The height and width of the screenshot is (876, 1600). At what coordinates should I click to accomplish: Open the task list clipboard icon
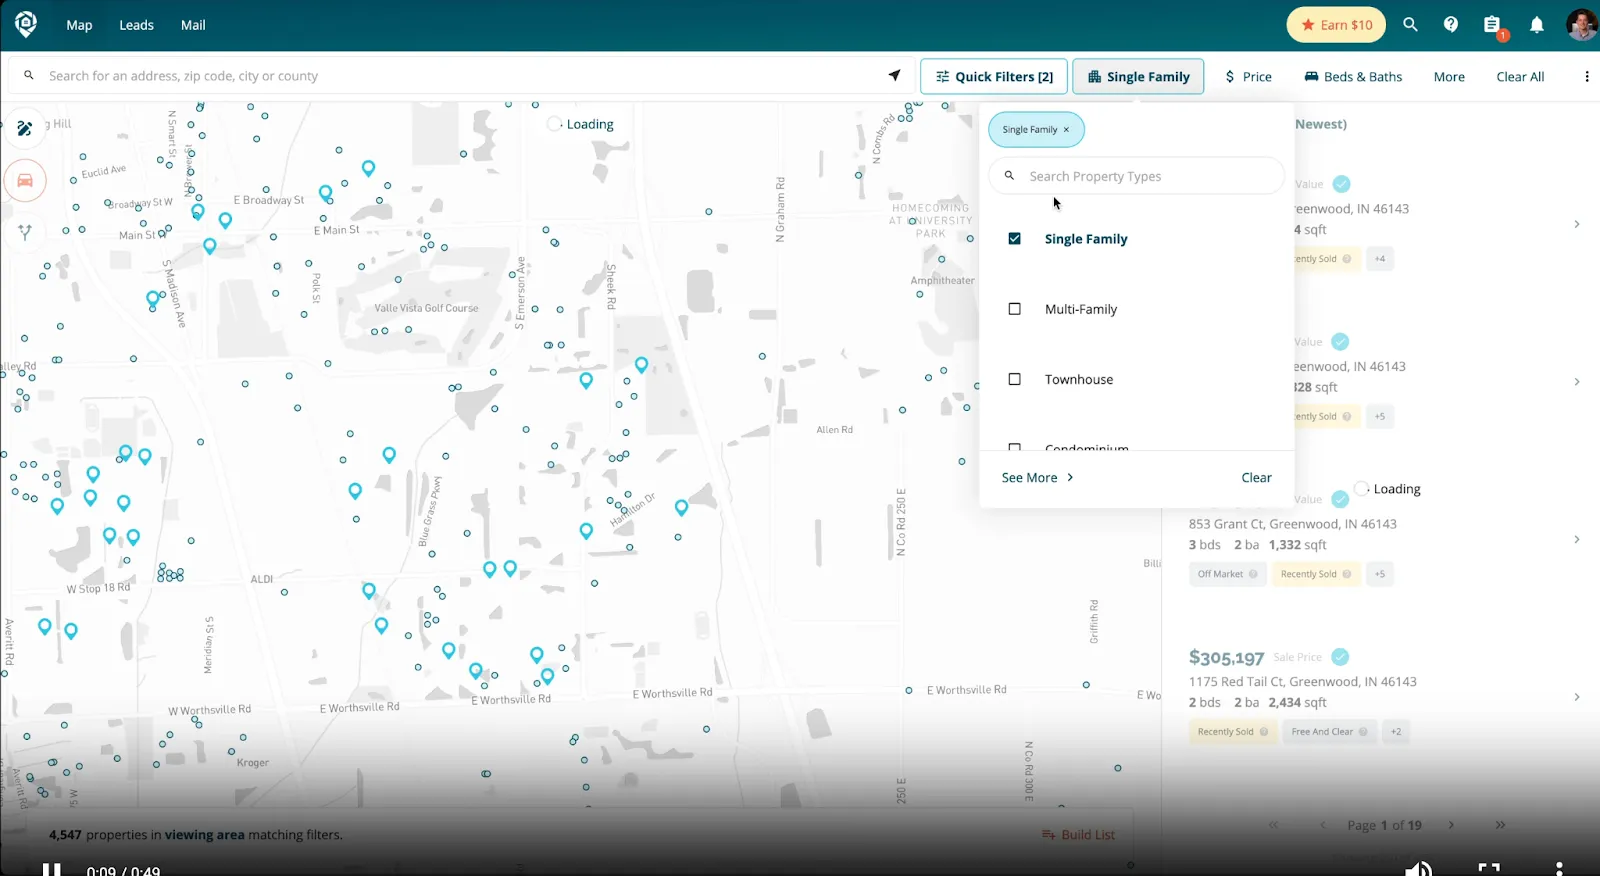[1492, 25]
